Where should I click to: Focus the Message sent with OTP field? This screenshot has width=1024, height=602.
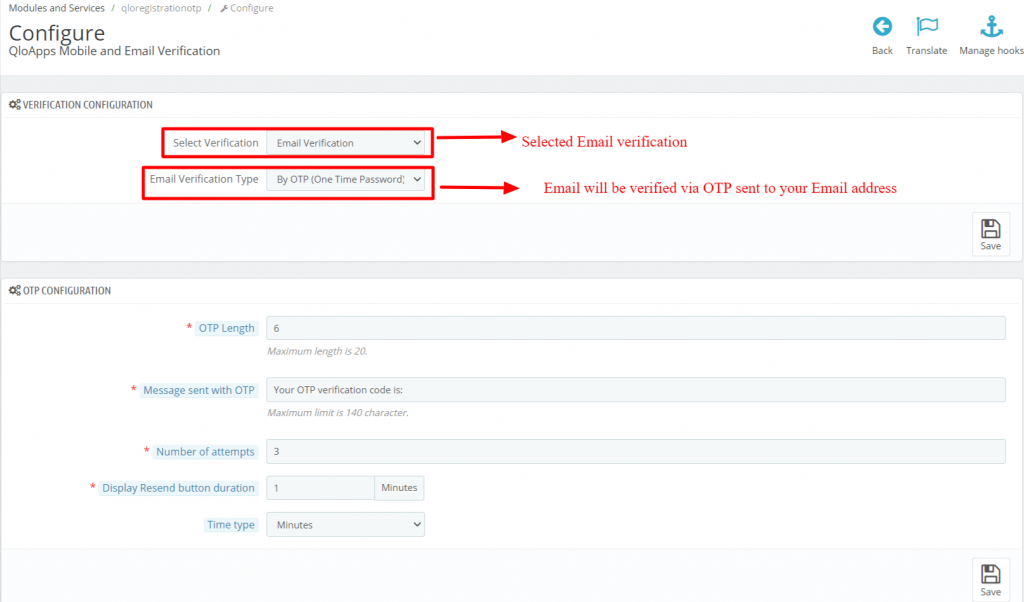(635, 390)
